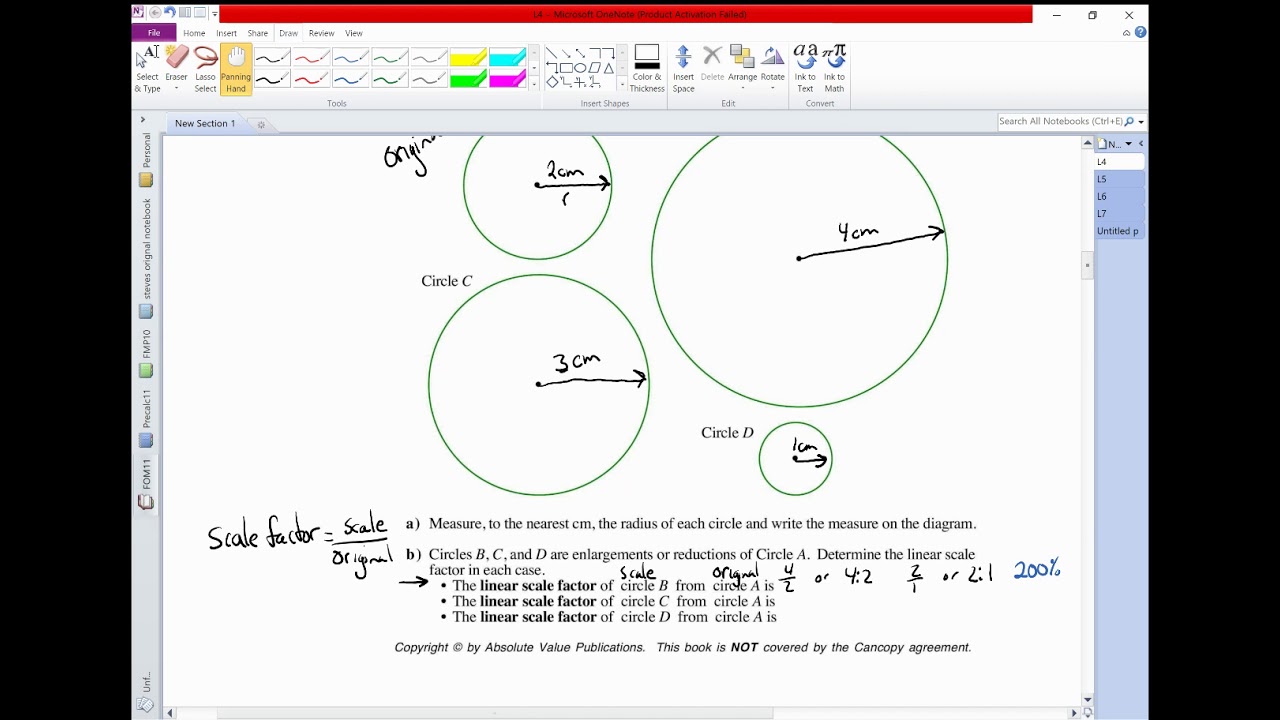Select the thick red pen in bottom row

pyautogui.click(x=311, y=79)
